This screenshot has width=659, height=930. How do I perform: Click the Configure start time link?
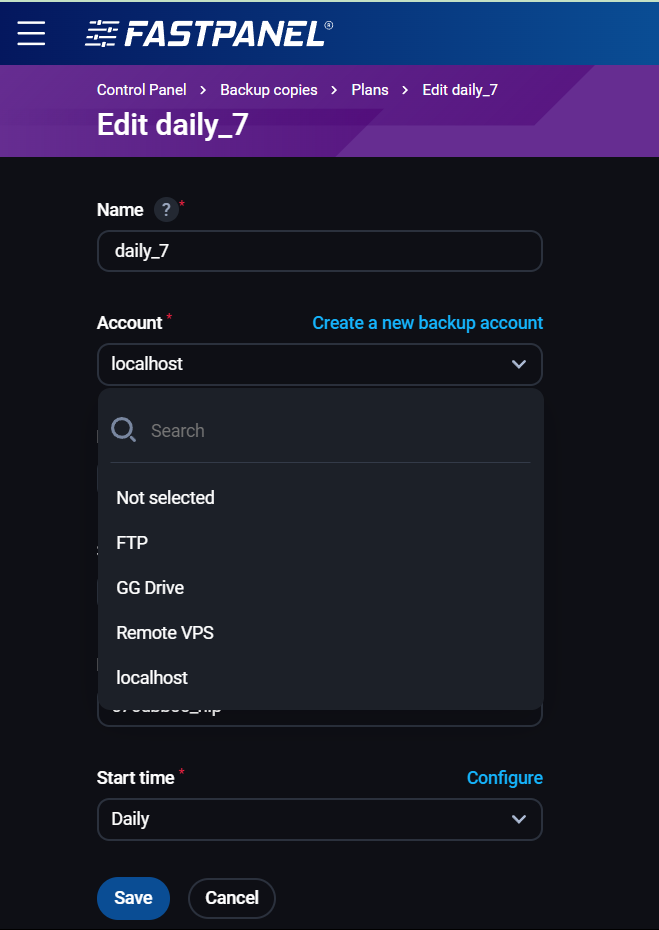pos(504,777)
